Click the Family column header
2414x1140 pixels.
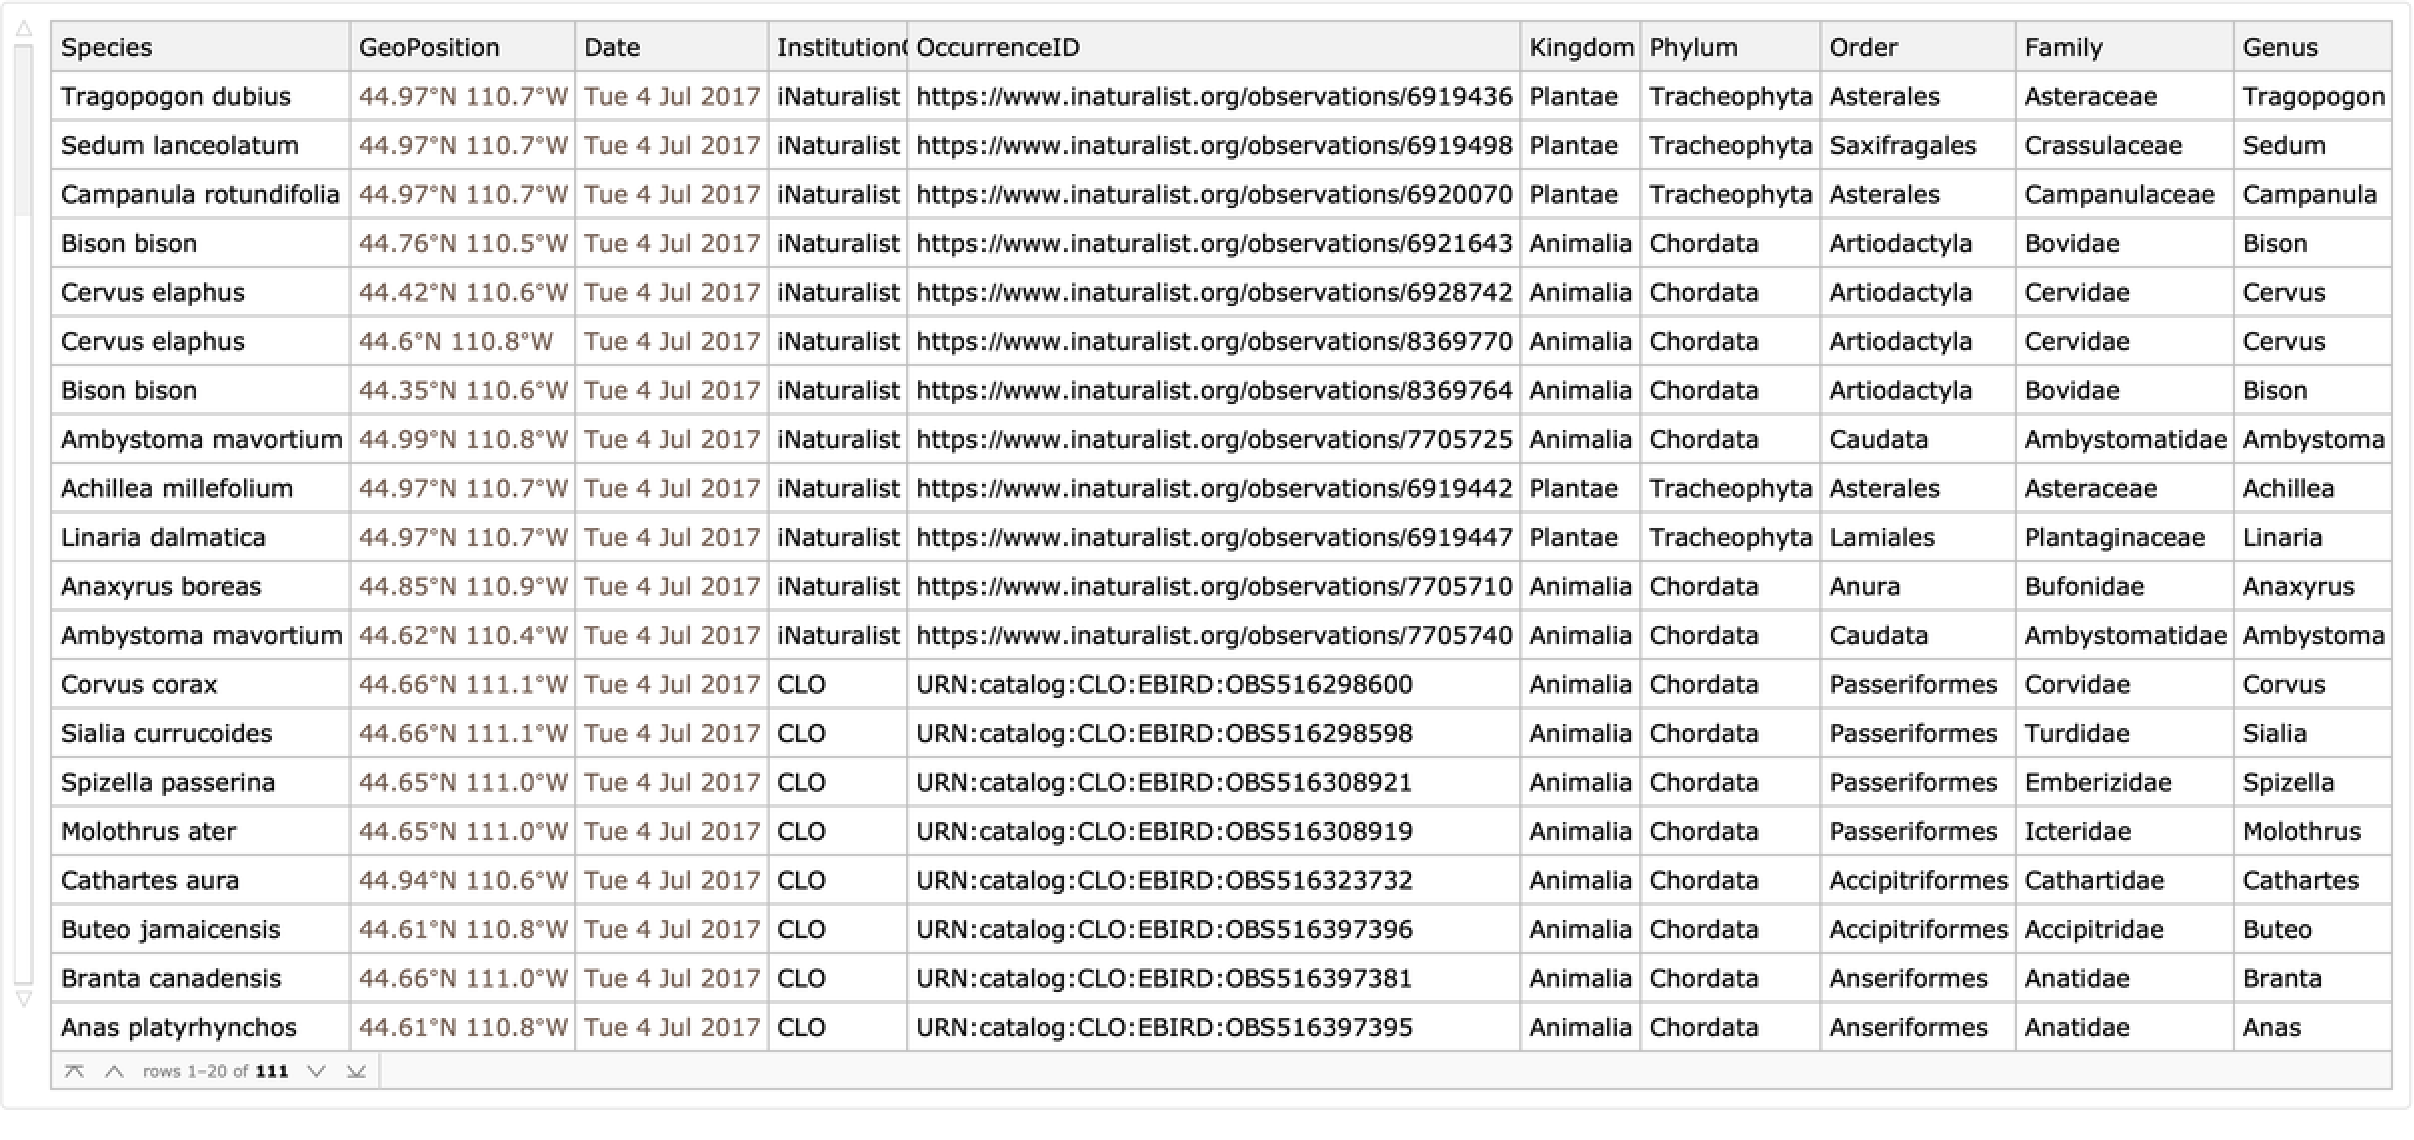(x=2063, y=47)
